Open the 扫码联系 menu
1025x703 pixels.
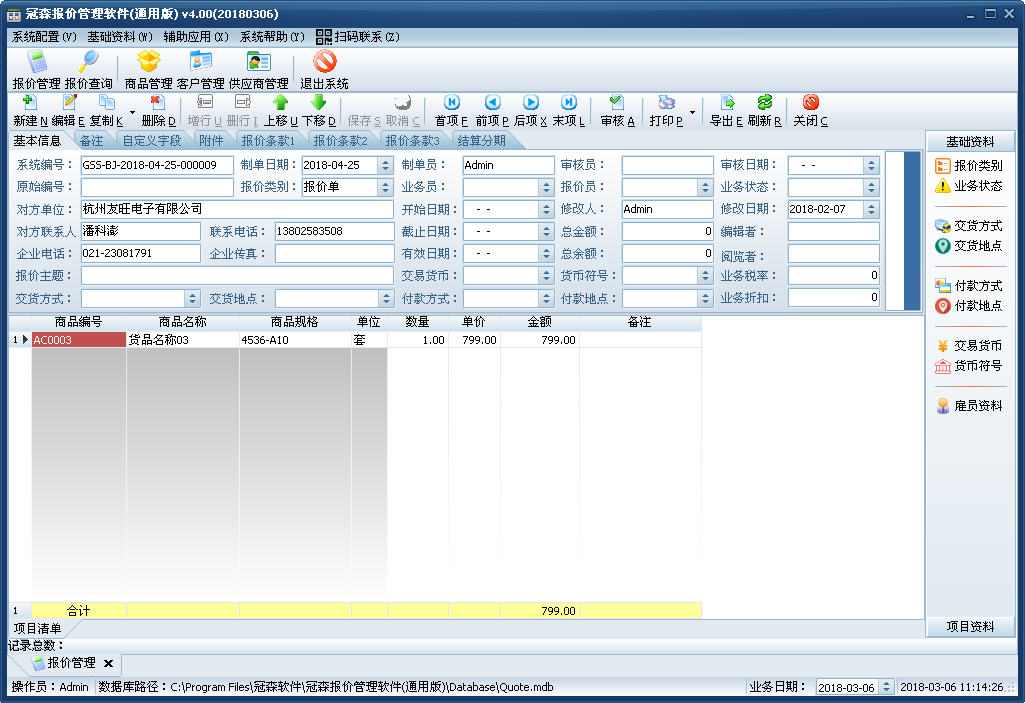click(358, 37)
